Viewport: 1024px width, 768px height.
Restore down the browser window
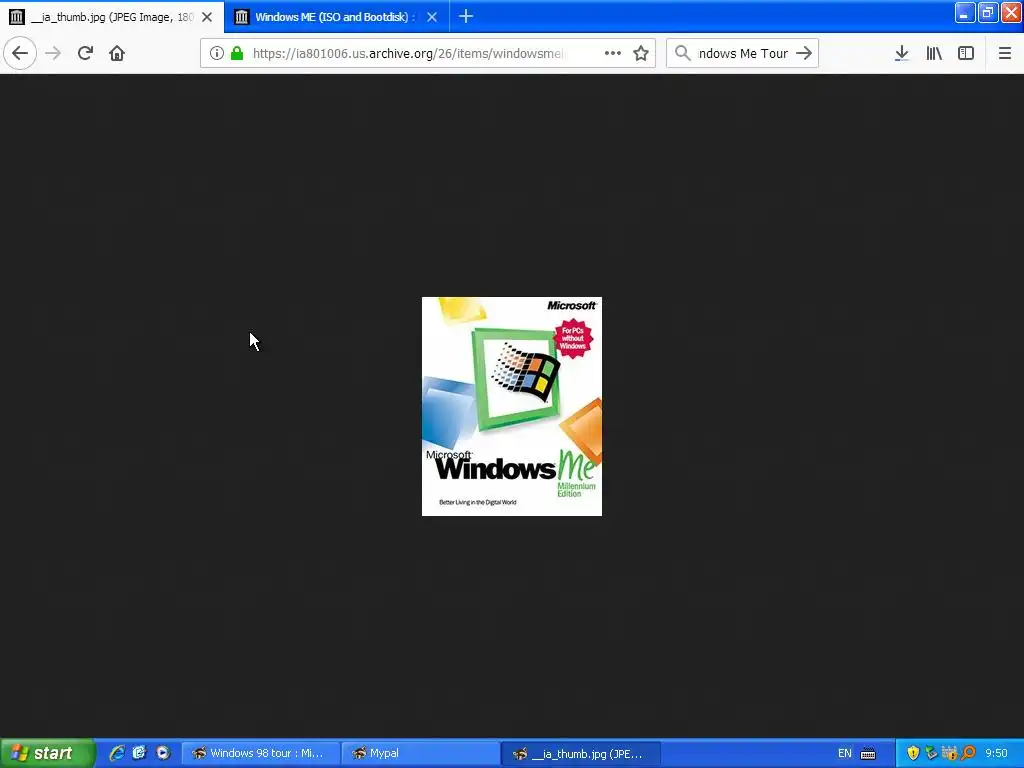(988, 12)
